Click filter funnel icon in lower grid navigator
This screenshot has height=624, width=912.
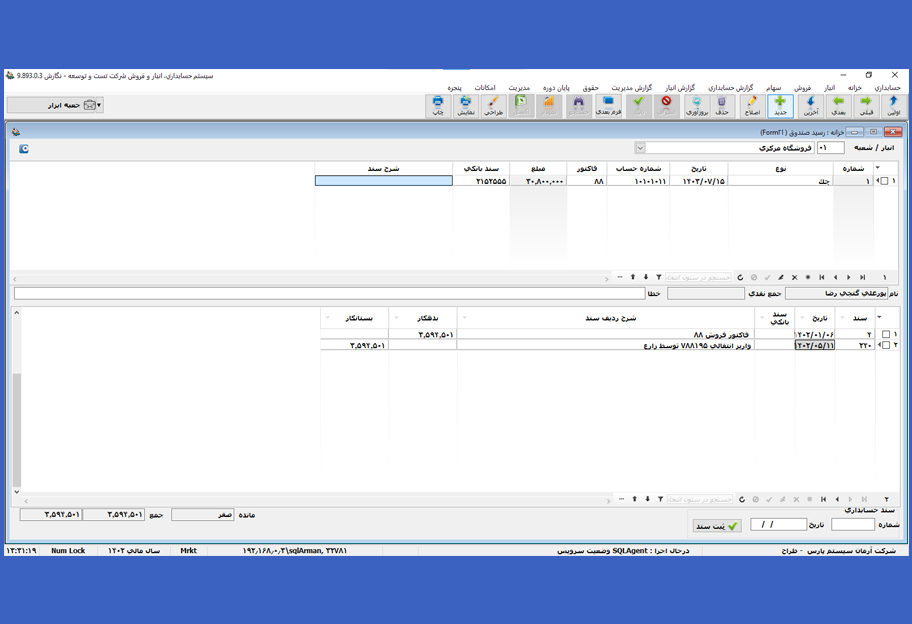(661, 499)
